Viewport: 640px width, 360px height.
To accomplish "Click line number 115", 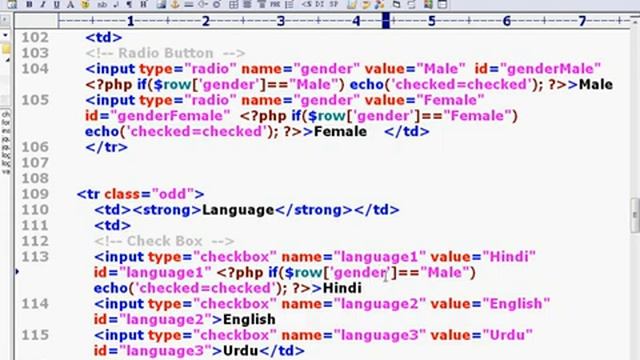I will coord(35,335).
